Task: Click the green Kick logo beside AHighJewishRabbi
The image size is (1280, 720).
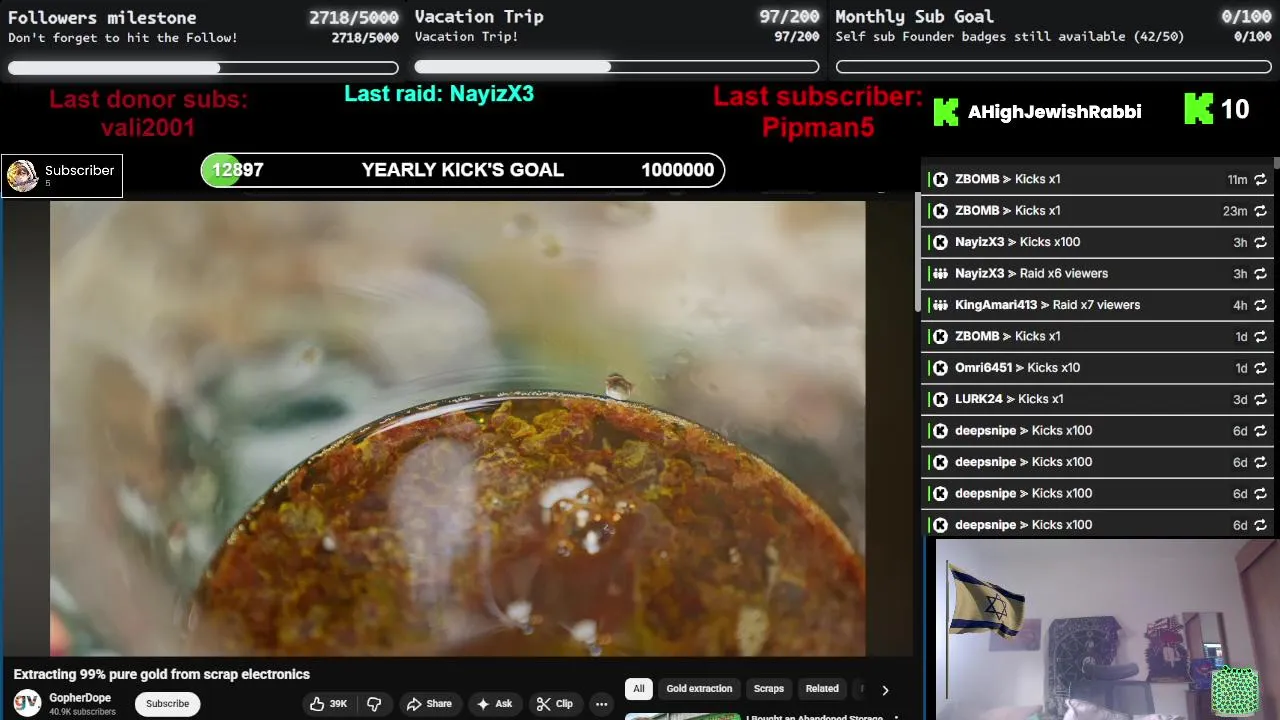Action: (946, 112)
